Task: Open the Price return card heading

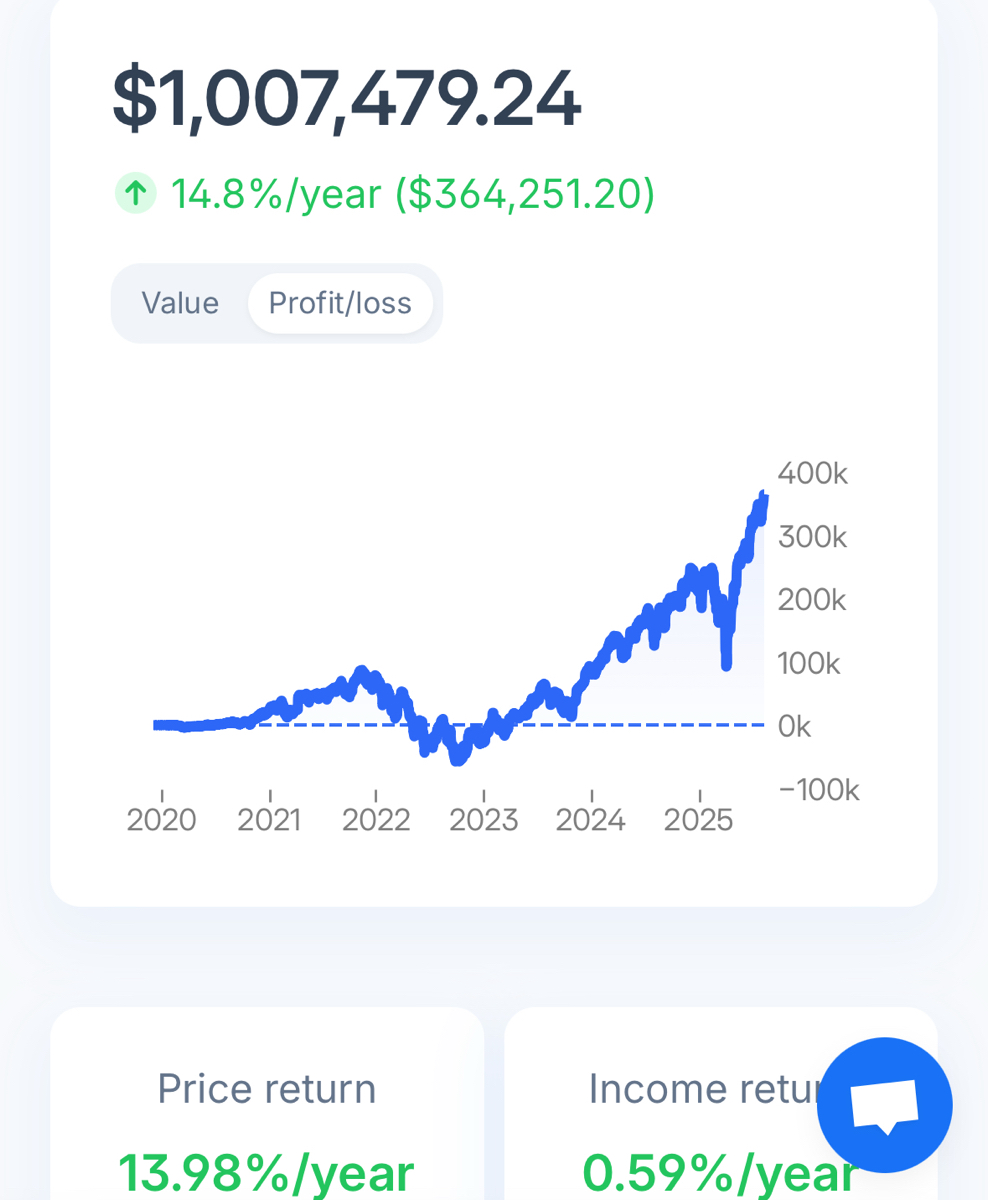Action: [x=267, y=1089]
